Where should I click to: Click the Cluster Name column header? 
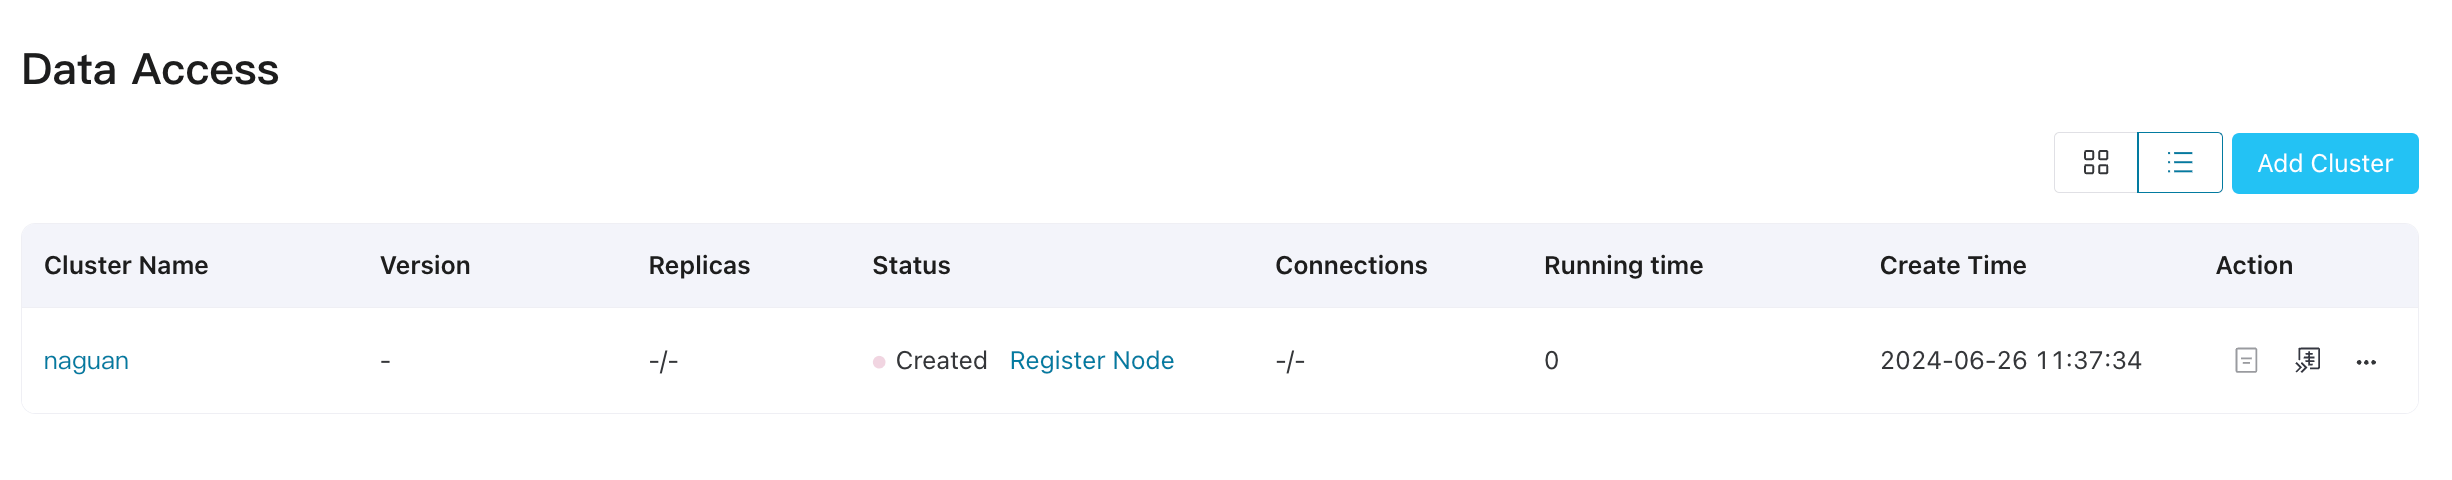tap(126, 265)
